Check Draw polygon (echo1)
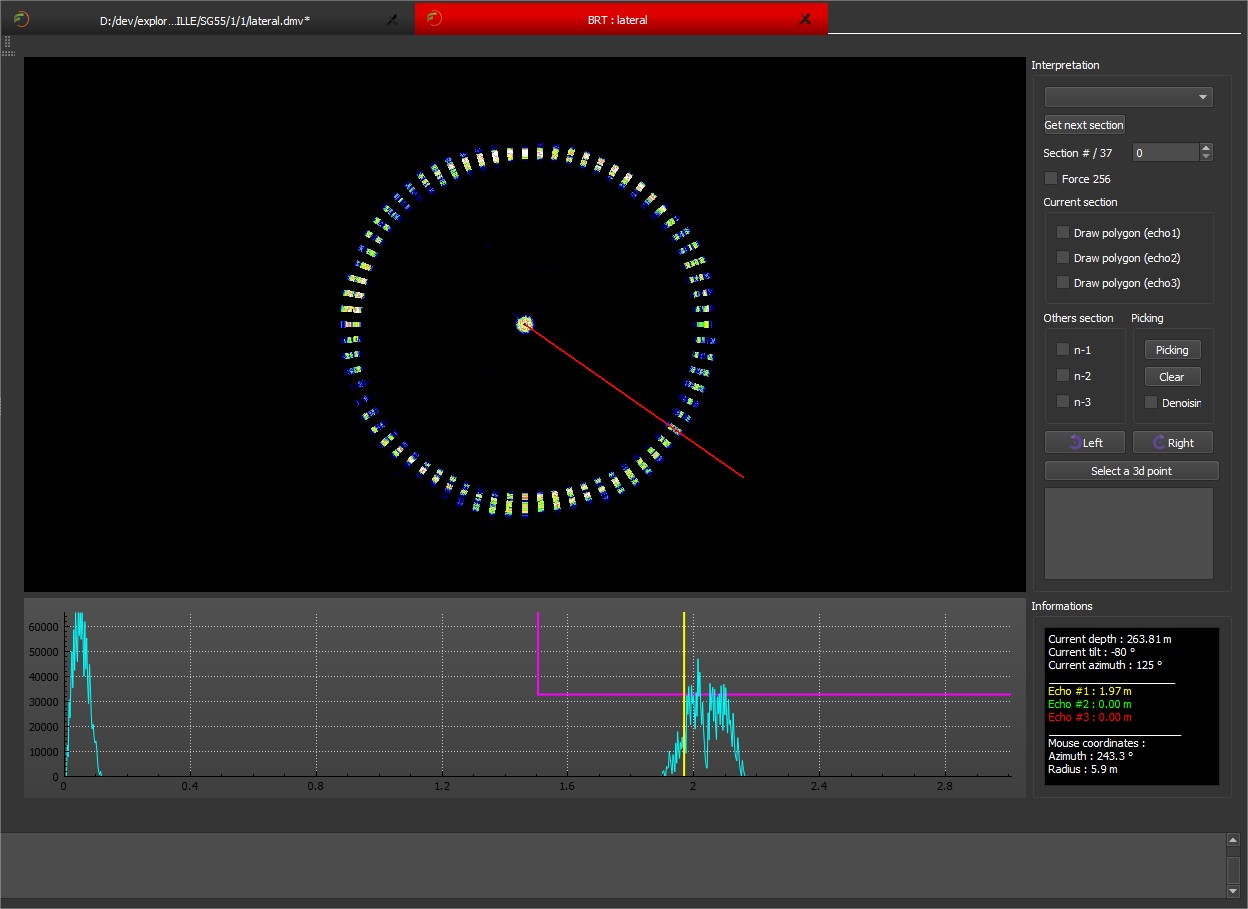Viewport: 1248px width, 909px height. point(1063,233)
